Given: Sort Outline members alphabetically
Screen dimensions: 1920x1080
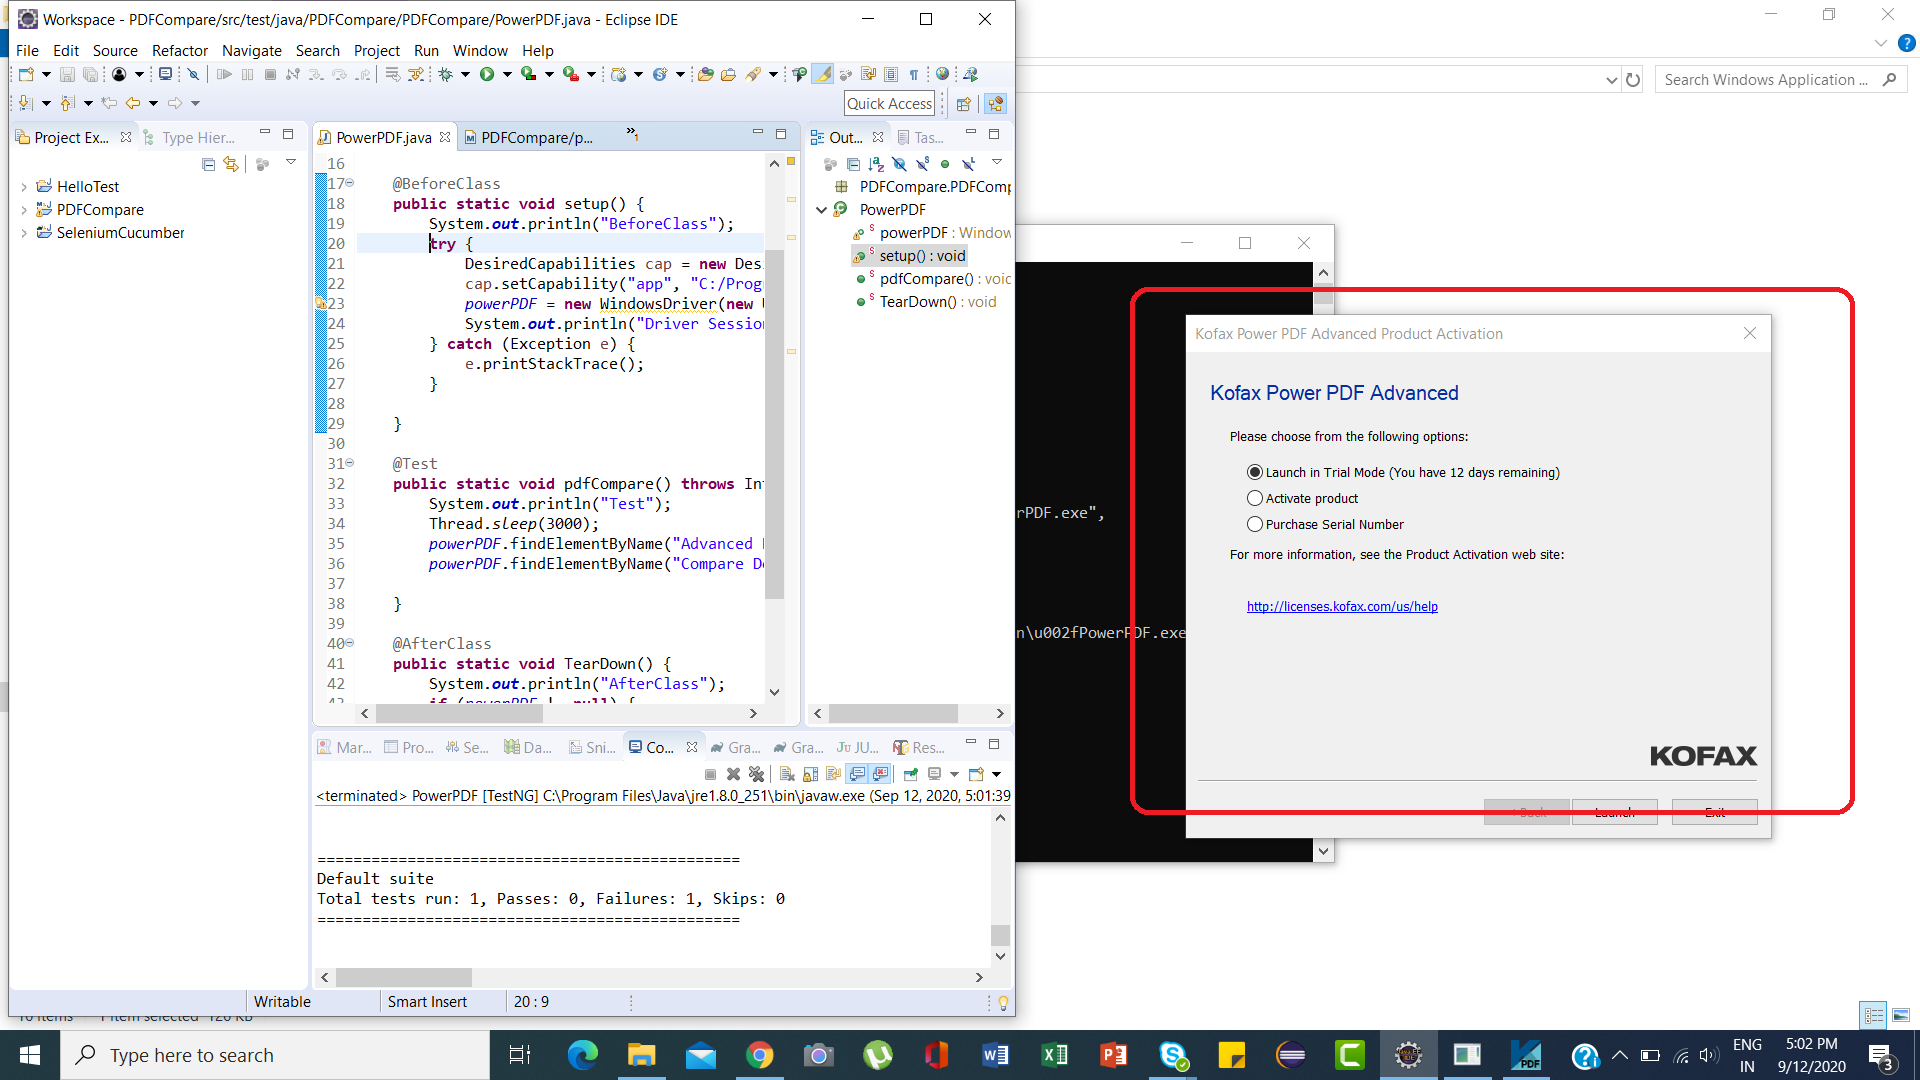Looking at the screenshot, I should pos(875,163).
